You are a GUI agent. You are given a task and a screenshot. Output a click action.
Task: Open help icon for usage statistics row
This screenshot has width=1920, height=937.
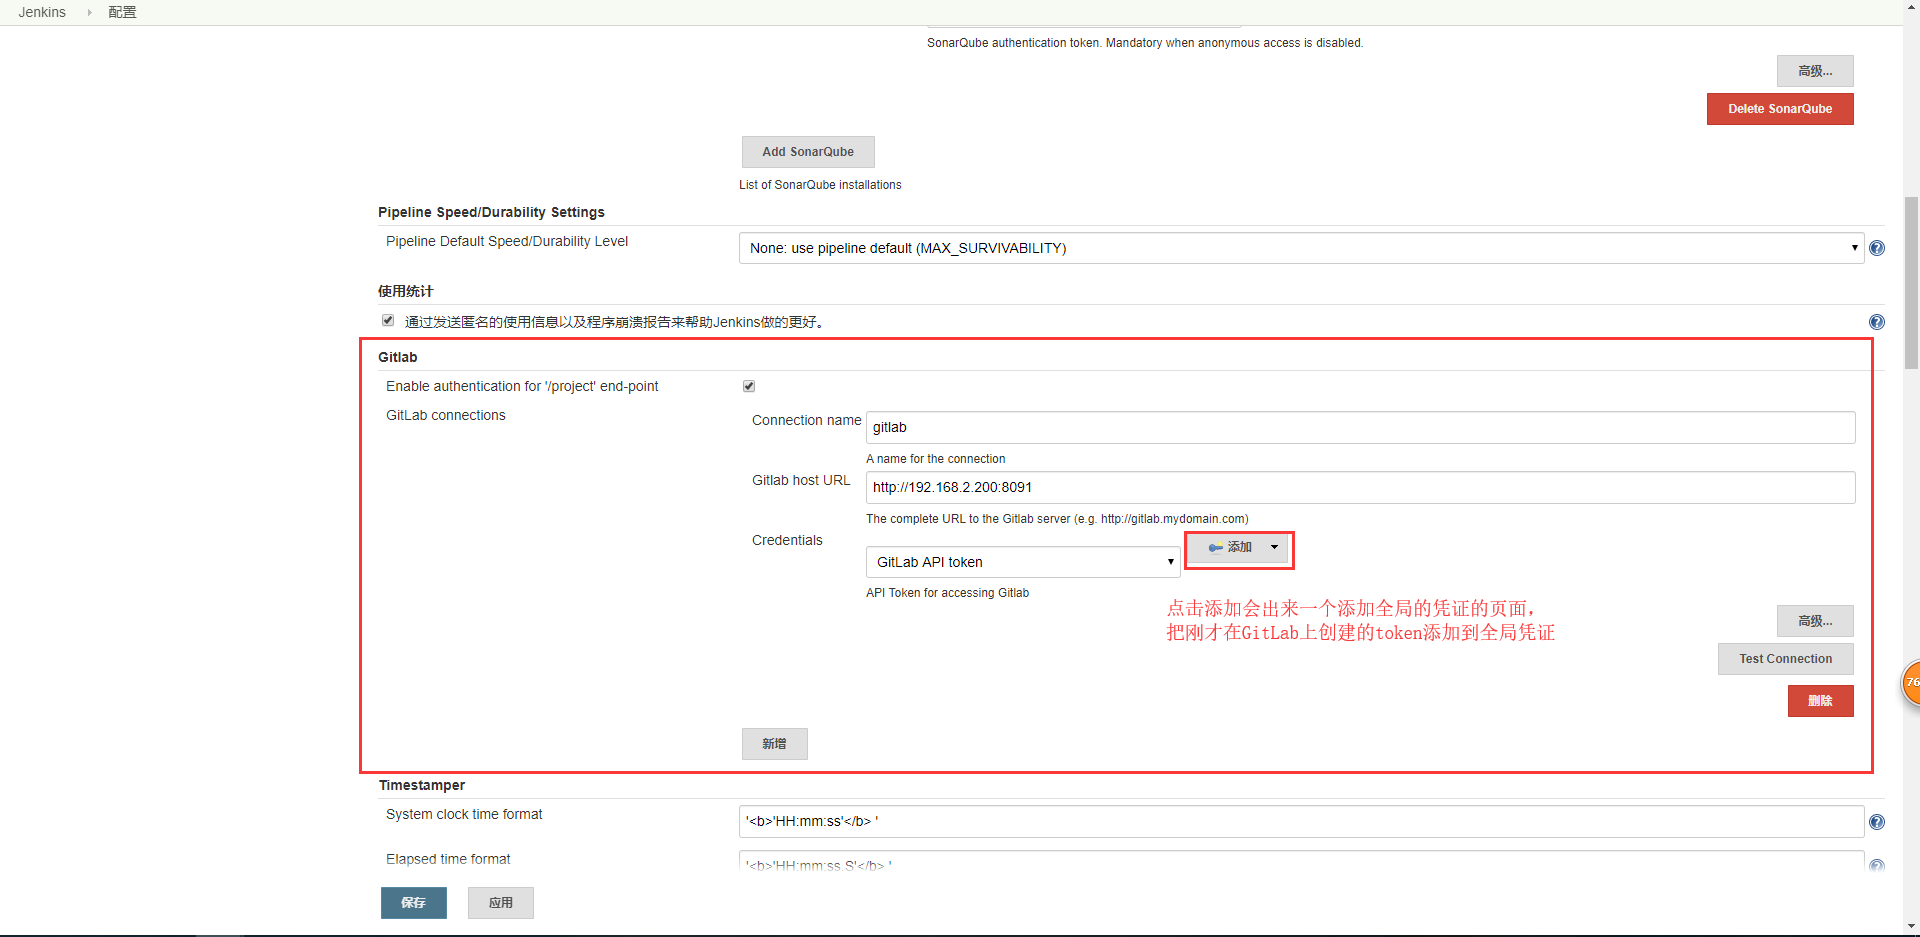pos(1877,322)
